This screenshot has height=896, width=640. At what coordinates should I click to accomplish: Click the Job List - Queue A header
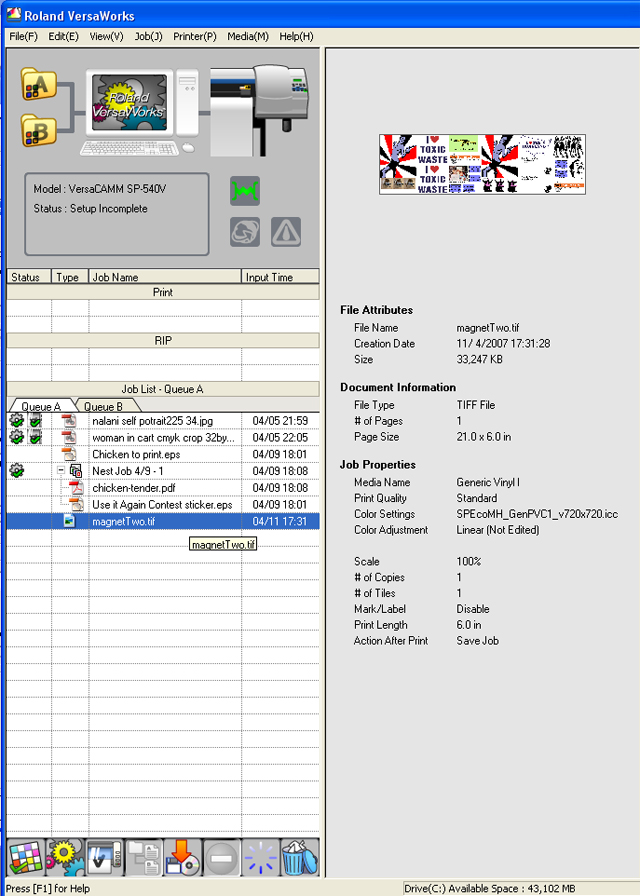163,389
